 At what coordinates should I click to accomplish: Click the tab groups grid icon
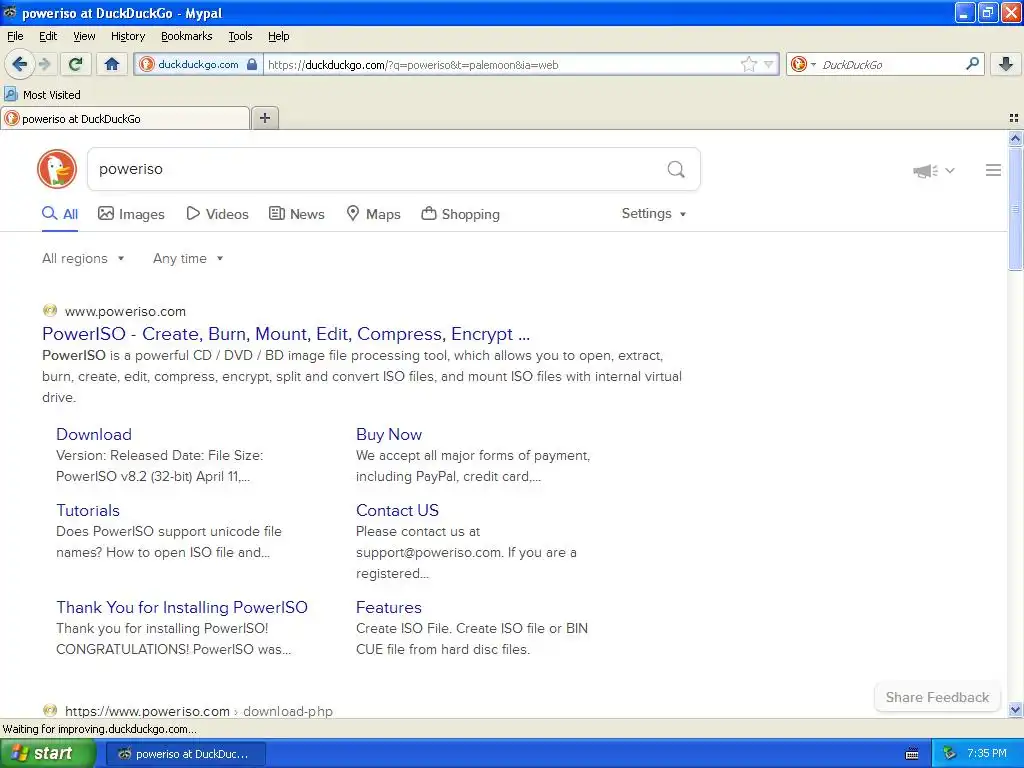pos(1014,118)
